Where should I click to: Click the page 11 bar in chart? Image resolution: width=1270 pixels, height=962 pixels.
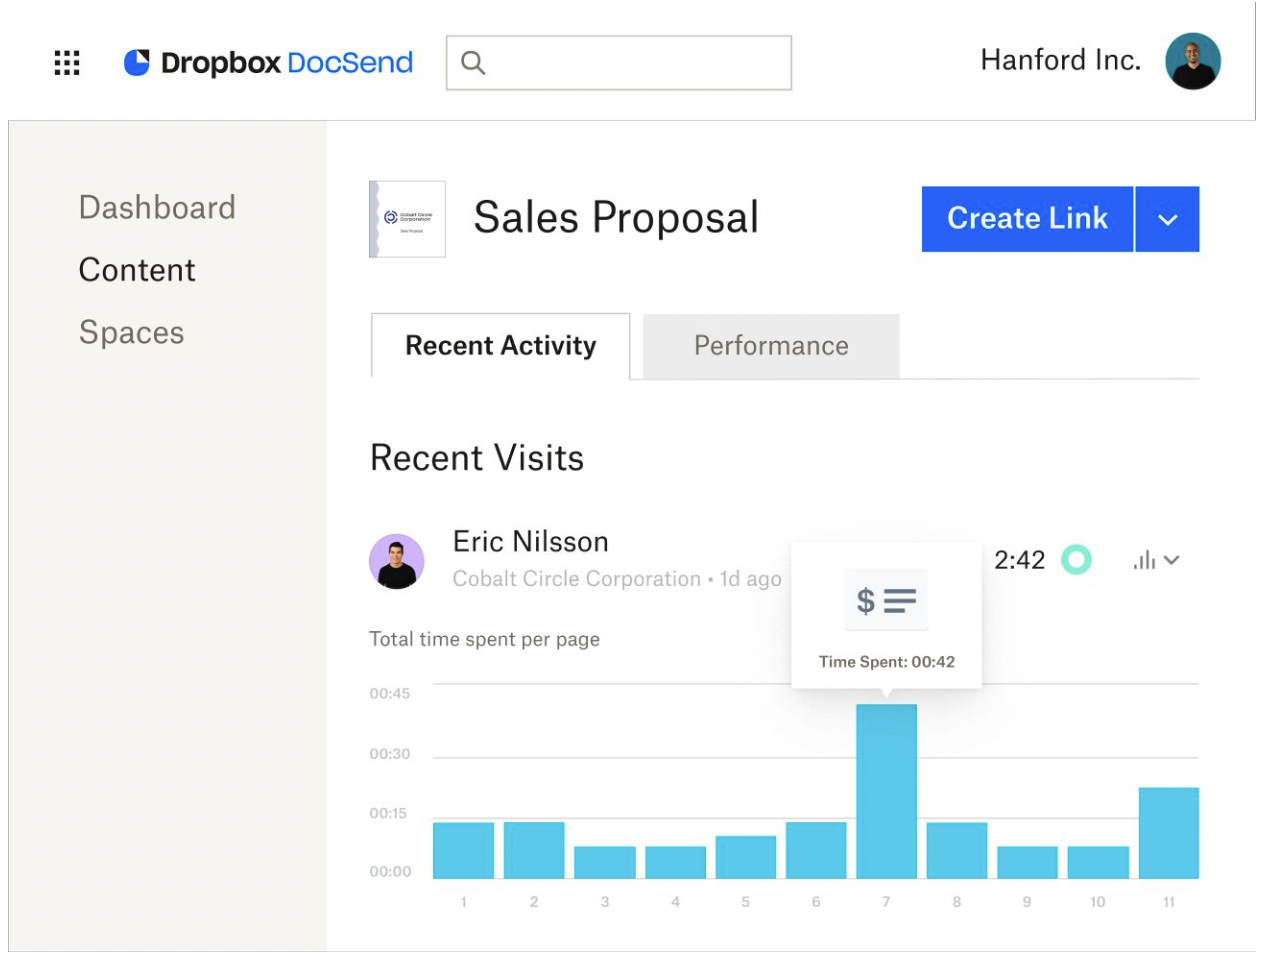point(1168,833)
